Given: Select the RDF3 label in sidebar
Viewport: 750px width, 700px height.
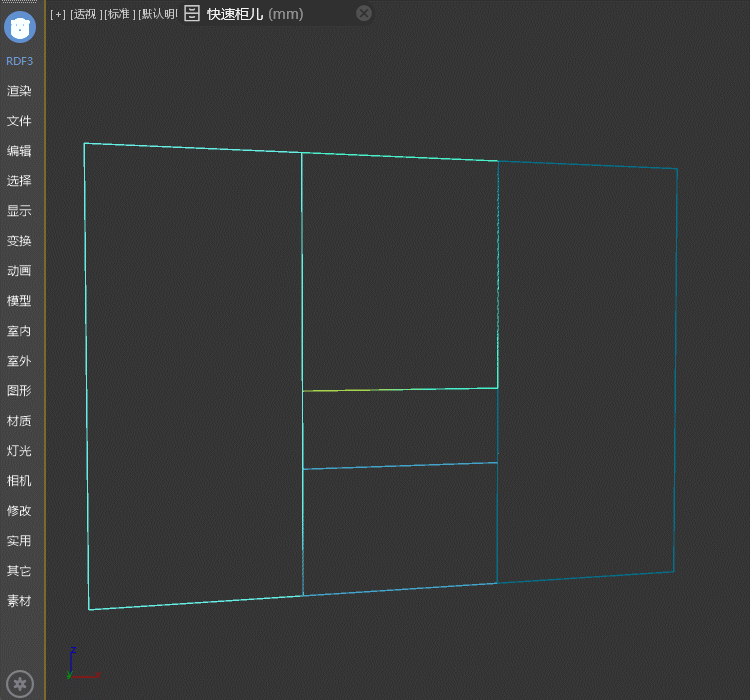Looking at the screenshot, I should click(20, 61).
